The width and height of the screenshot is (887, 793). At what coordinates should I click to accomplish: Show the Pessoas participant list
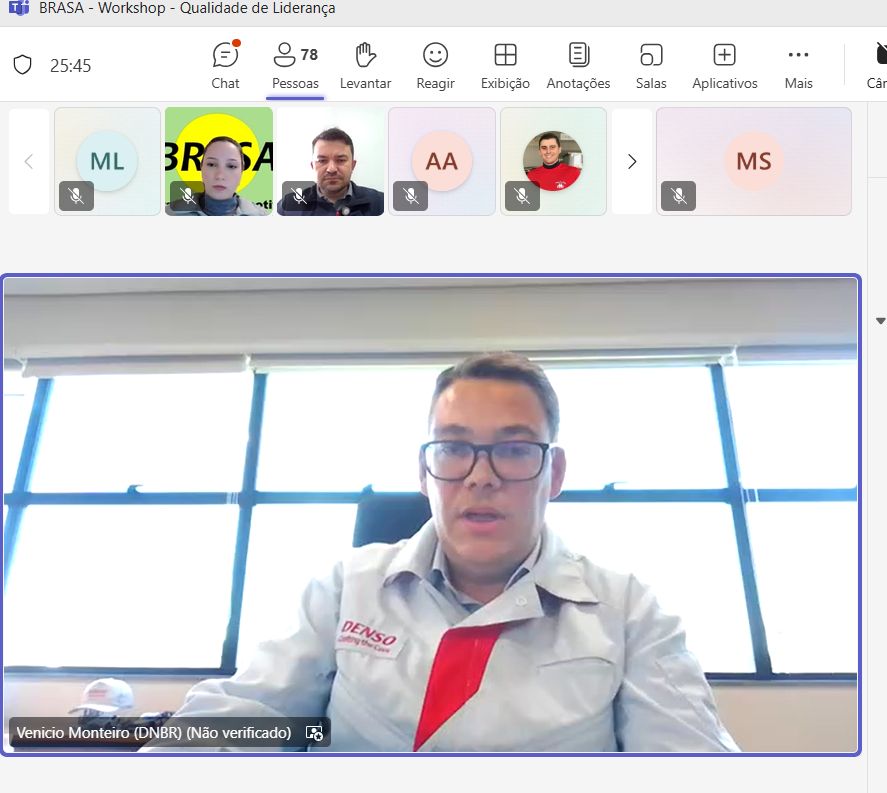[295, 65]
